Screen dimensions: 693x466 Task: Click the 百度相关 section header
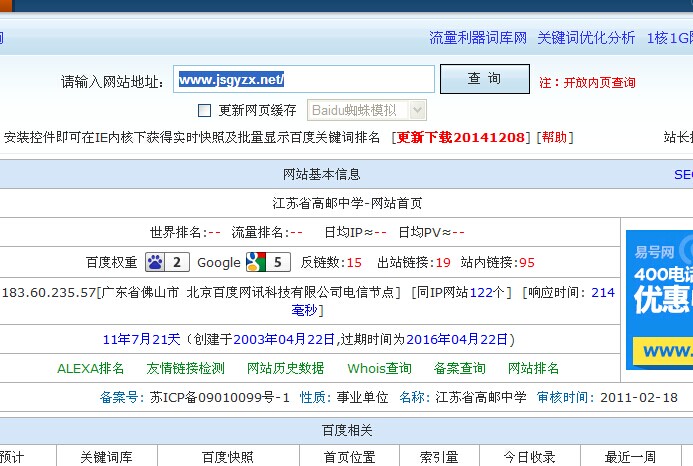347,430
